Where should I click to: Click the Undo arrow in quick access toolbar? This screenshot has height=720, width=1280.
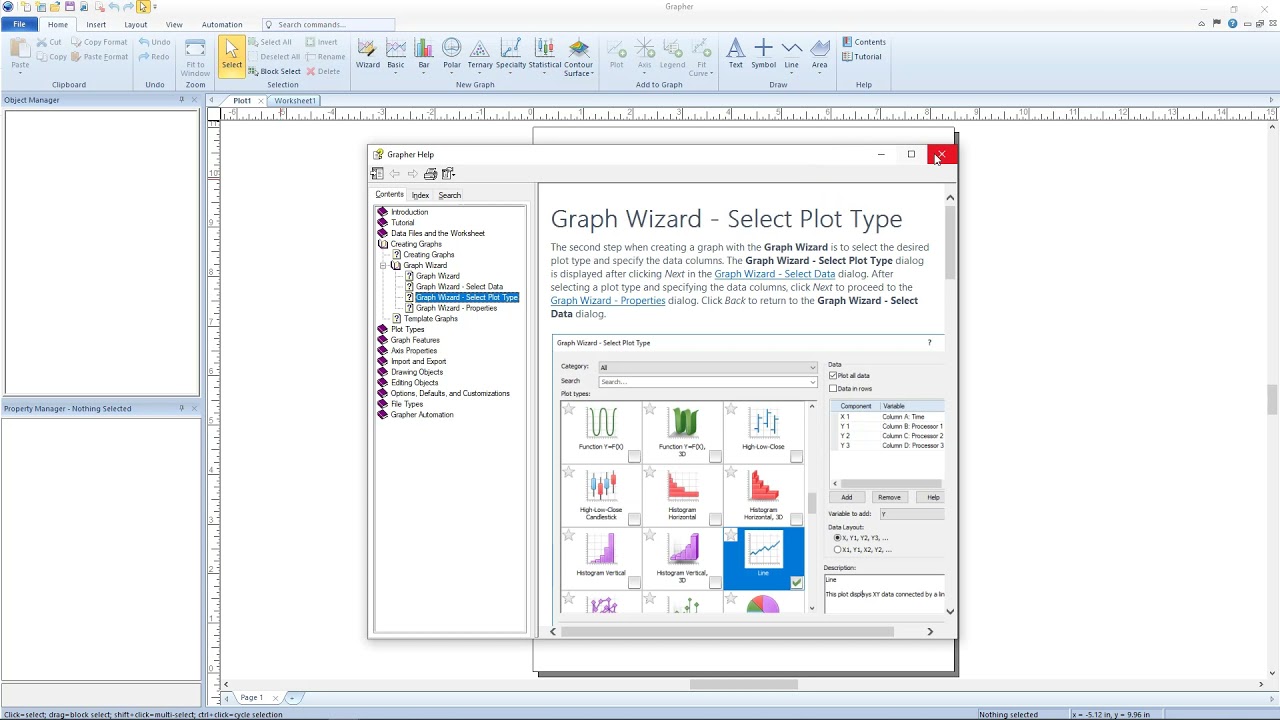[114, 7]
